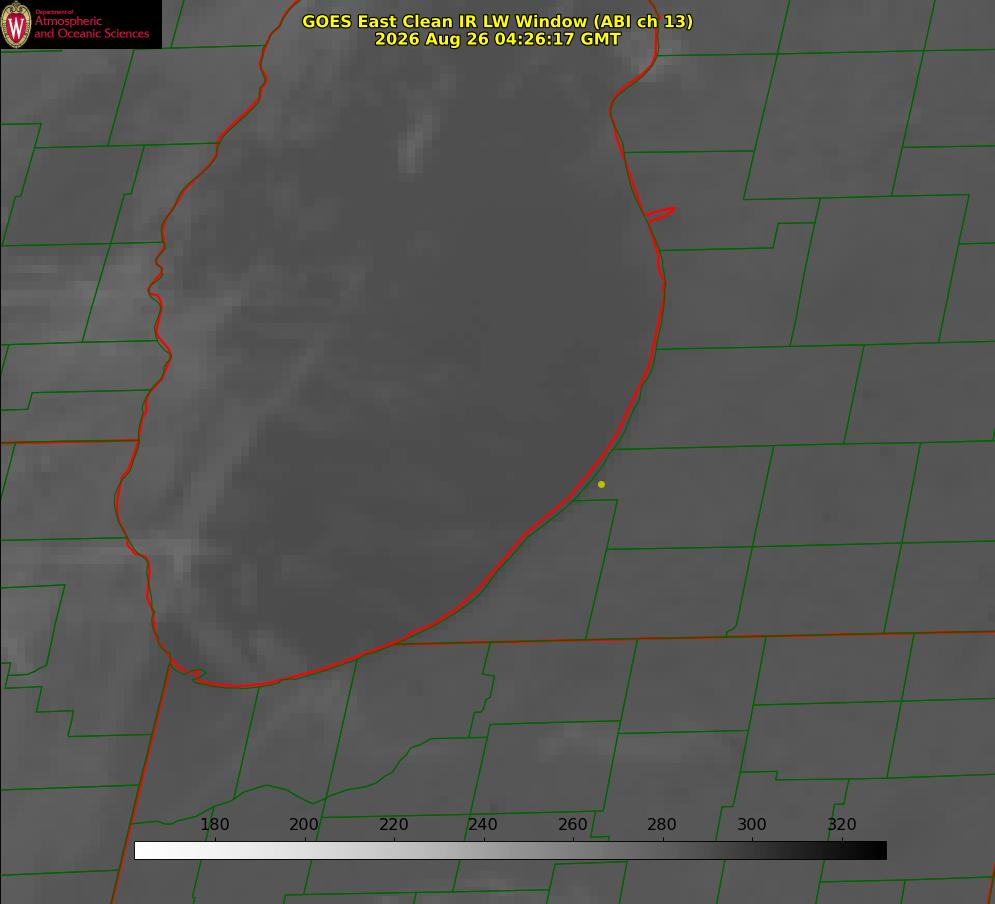This screenshot has width=995, height=904.
Task: Click the timestamp '2026 Aug 26 04:26:17 GMT'
Action: click(x=498, y=39)
